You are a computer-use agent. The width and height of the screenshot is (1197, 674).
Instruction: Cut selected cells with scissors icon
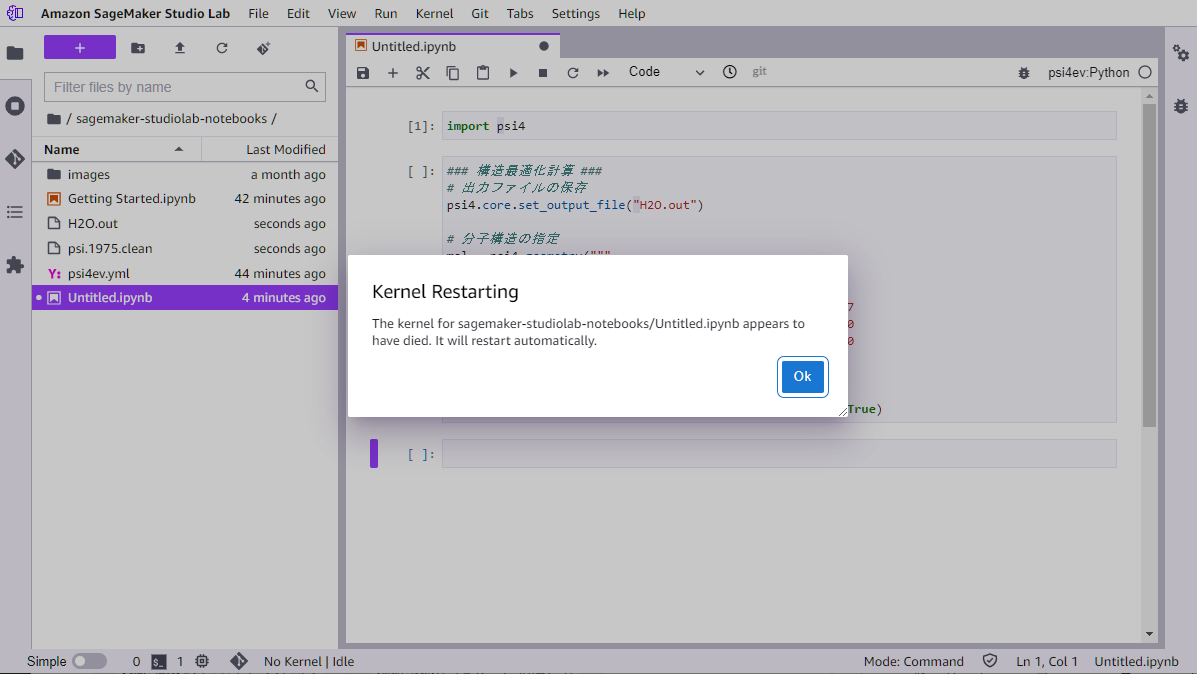(x=423, y=73)
